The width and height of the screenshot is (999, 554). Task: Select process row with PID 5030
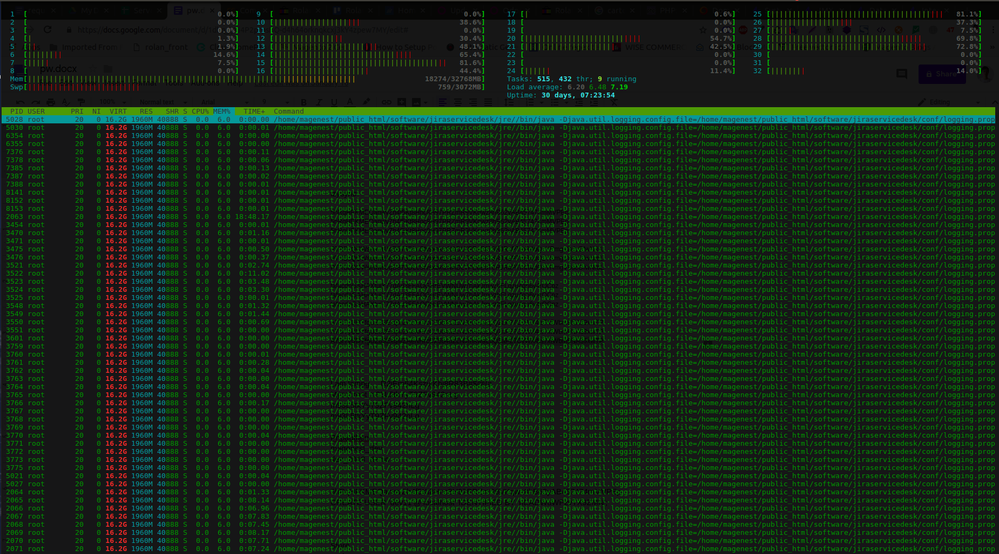(x=498, y=128)
